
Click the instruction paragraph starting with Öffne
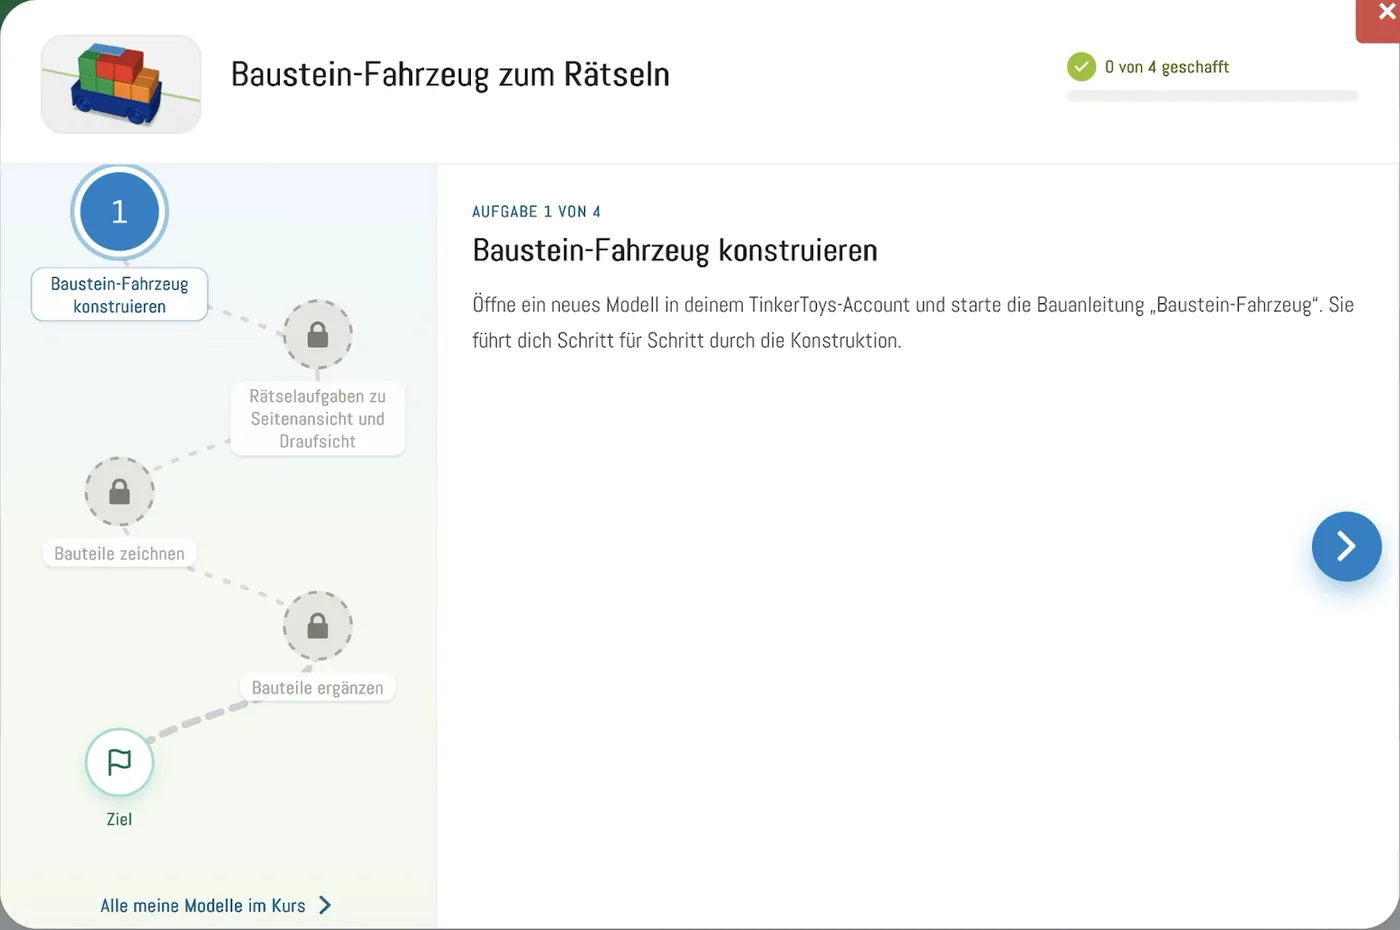913,322
